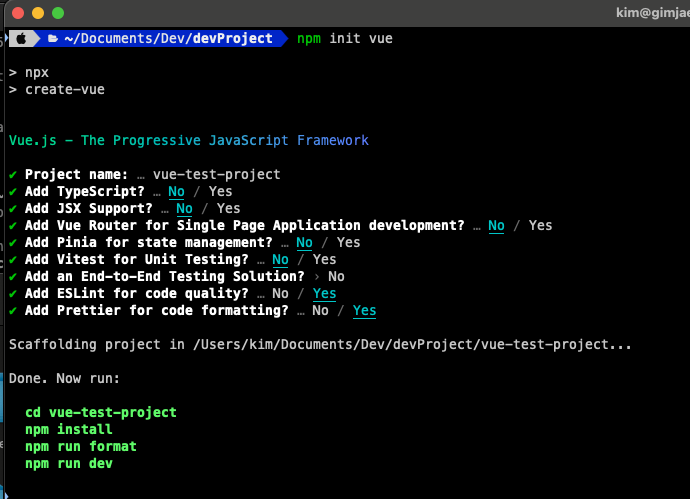Click the 'npm run dev' command
The height and width of the screenshot is (499, 690).
point(69,464)
